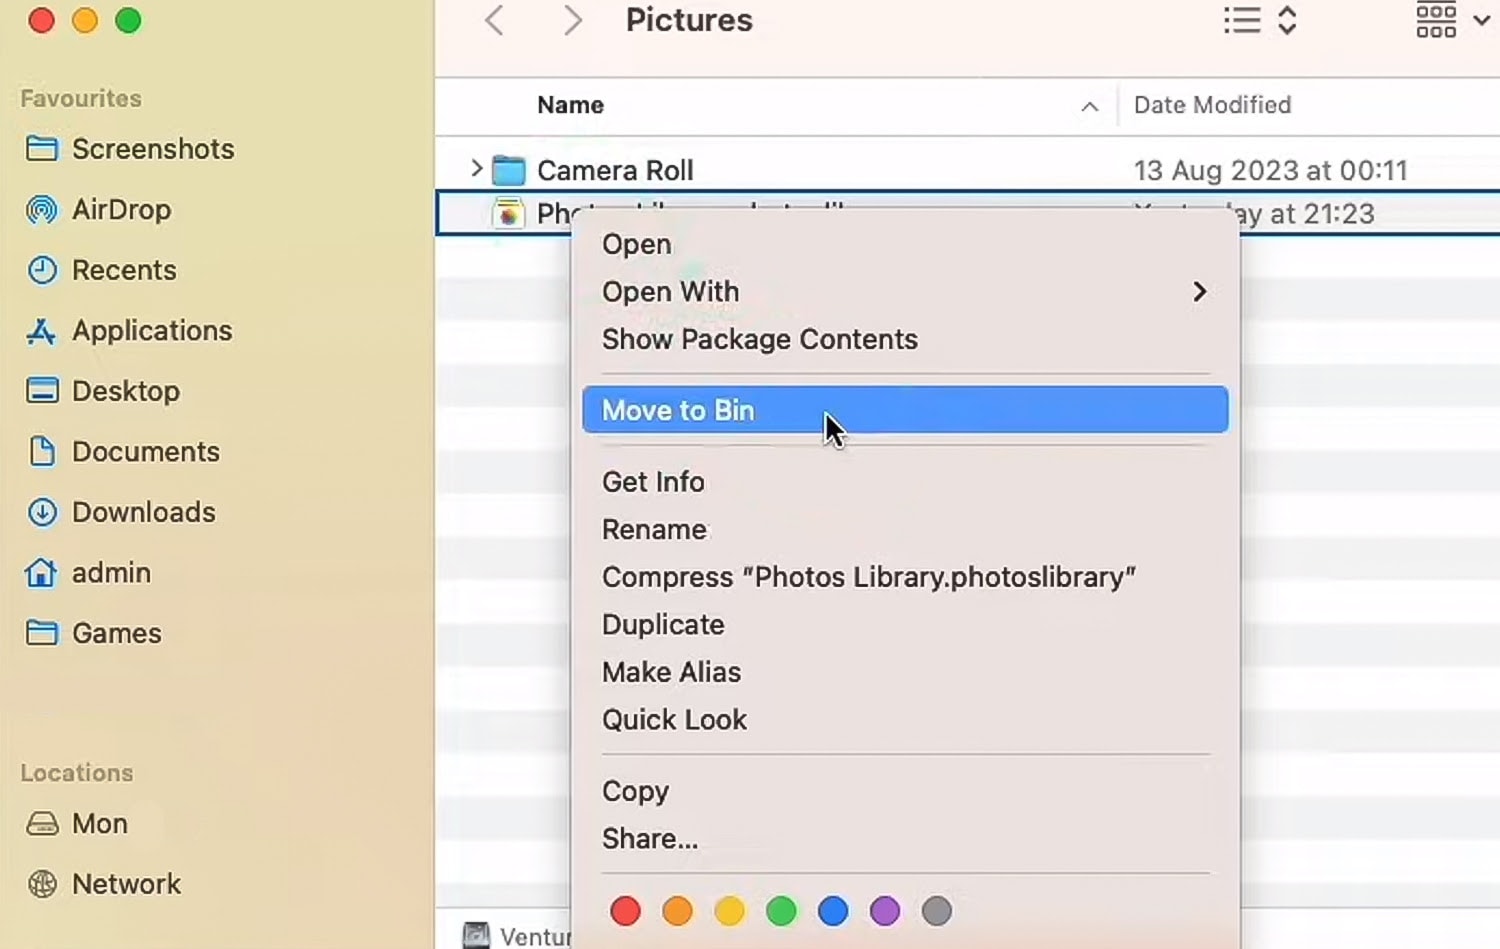The height and width of the screenshot is (949, 1500).
Task: Open Downloads in the sidebar
Action: coord(121,512)
